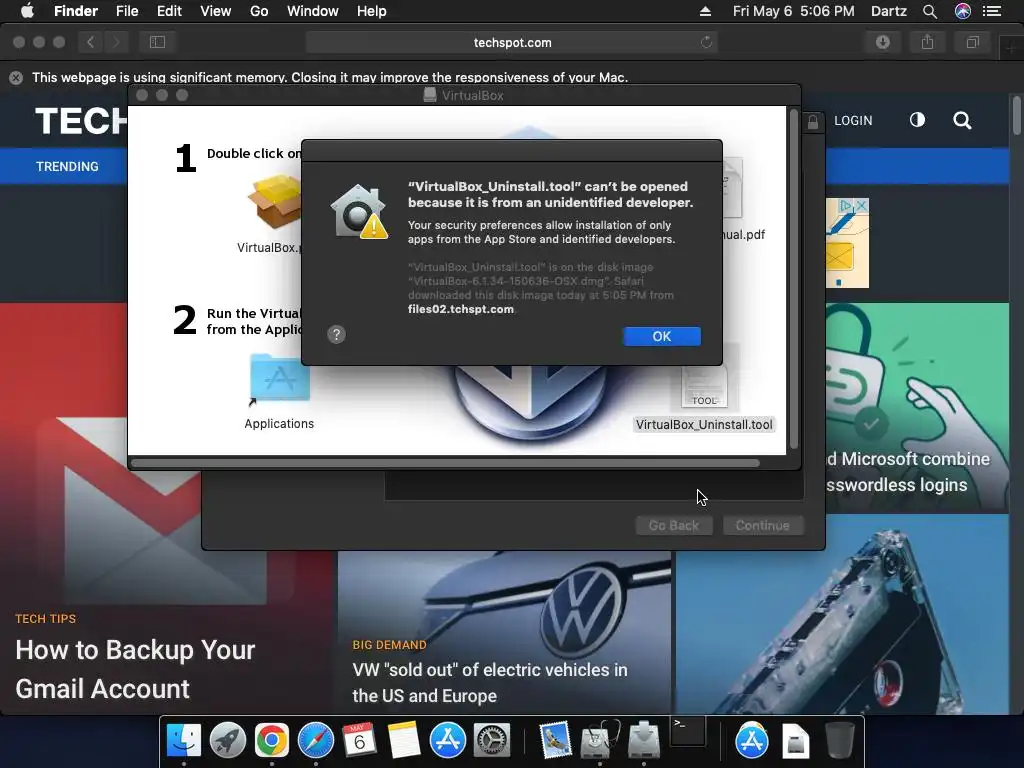Image resolution: width=1024 pixels, height=768 pixels.
Task: Click the techspot.com address bar
Action: pos(512,42)
